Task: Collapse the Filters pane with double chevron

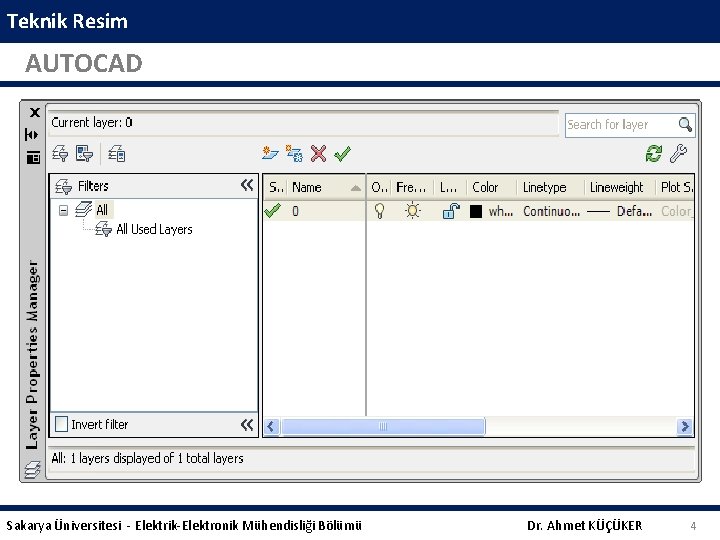Action: pos(247,186)
